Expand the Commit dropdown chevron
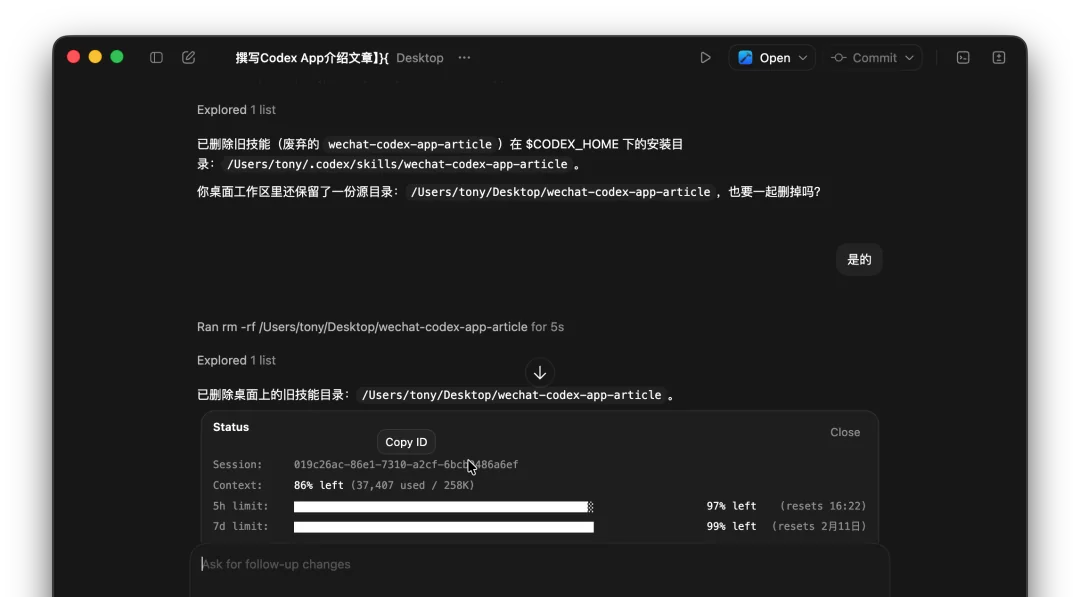The height and width of the screenshot is (597, 1080). click(908, 57)
